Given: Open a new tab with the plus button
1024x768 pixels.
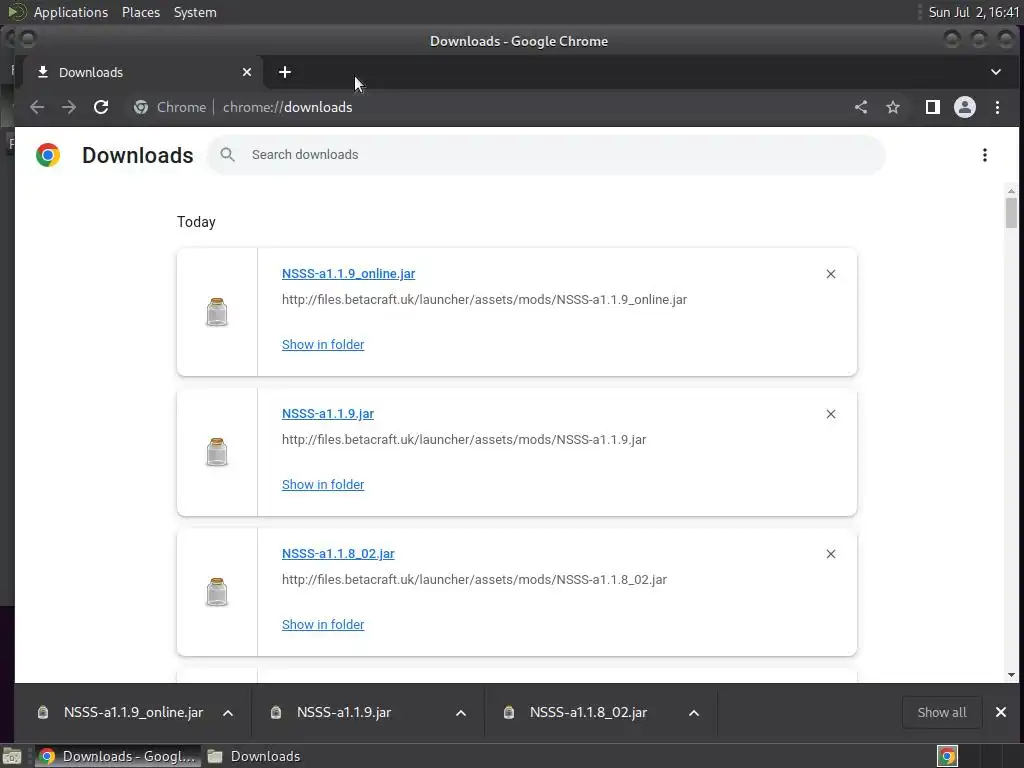Looking at the screenshot, I should click(285, 72).
